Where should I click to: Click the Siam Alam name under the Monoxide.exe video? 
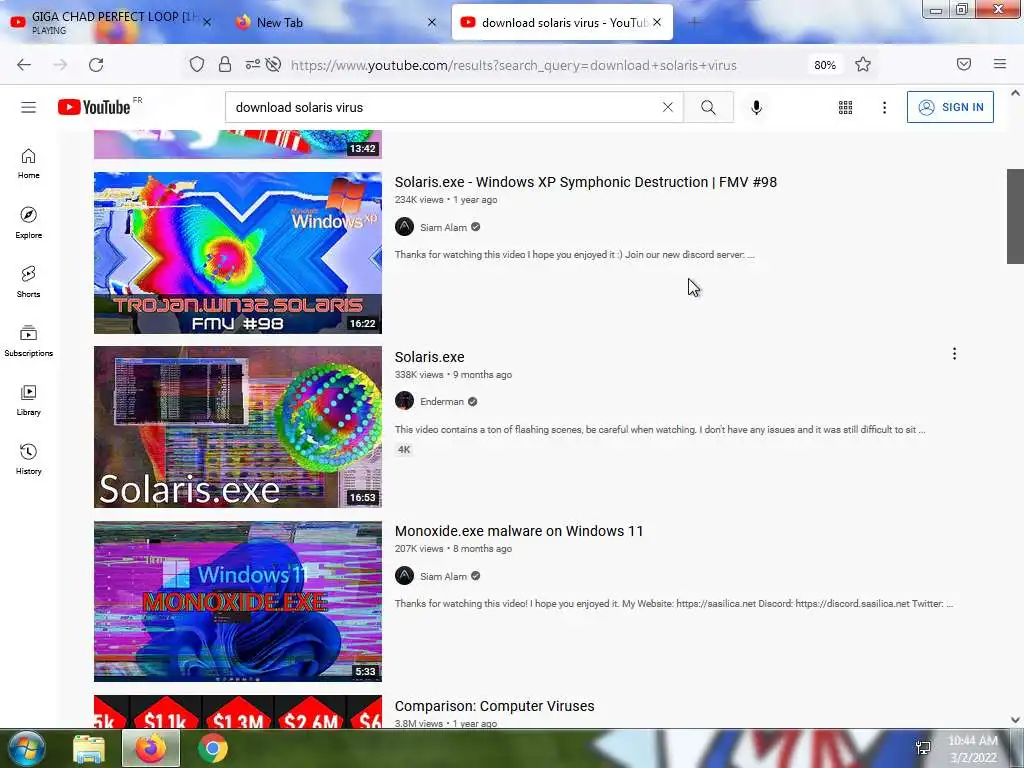pos(443,576)
